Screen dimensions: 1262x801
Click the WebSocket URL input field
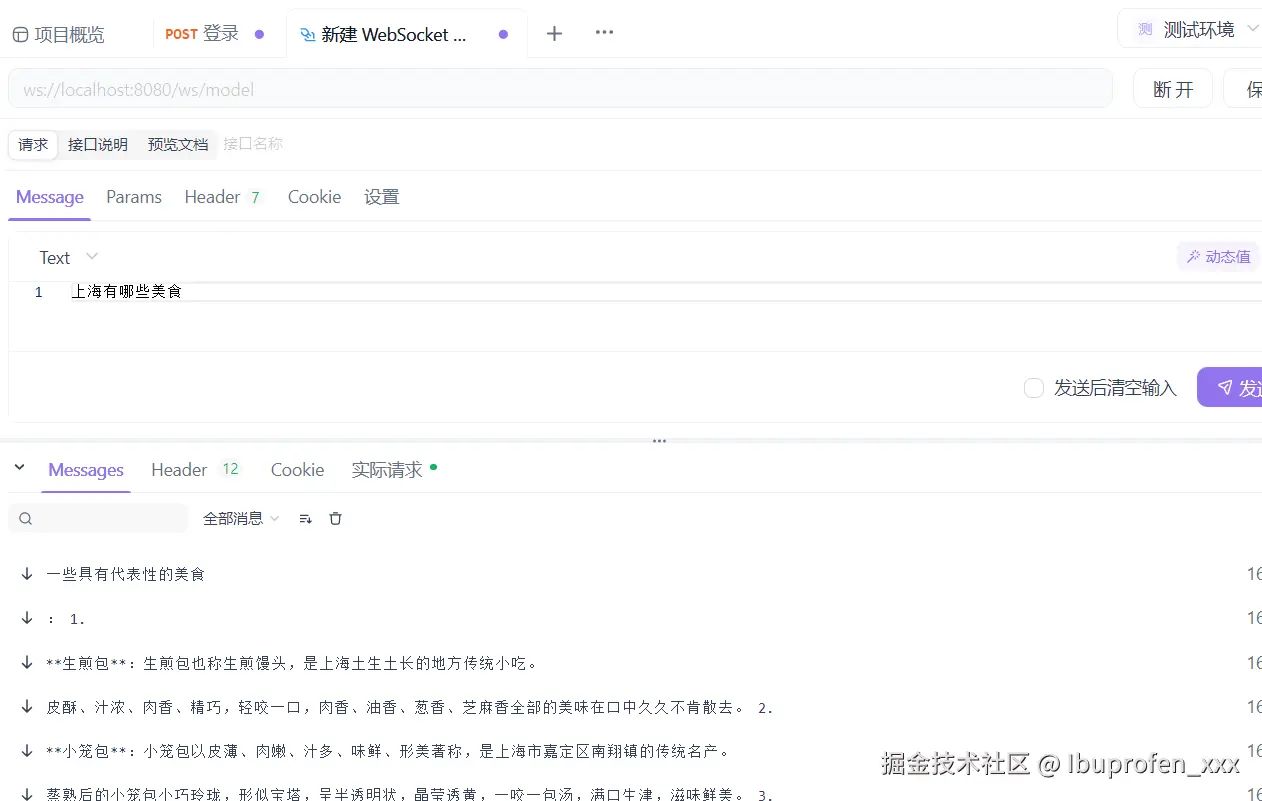(x=400, y=88)
